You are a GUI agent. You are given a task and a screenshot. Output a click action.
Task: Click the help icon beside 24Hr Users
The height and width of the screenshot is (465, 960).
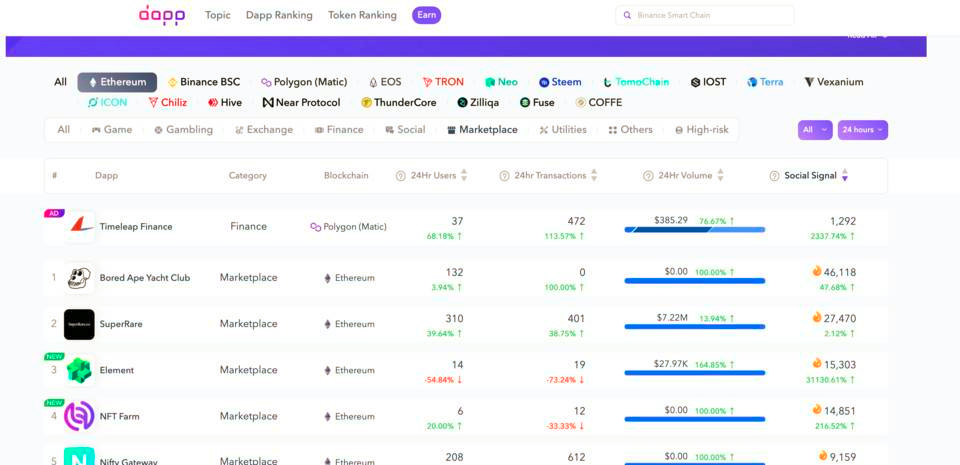(401, 176)
